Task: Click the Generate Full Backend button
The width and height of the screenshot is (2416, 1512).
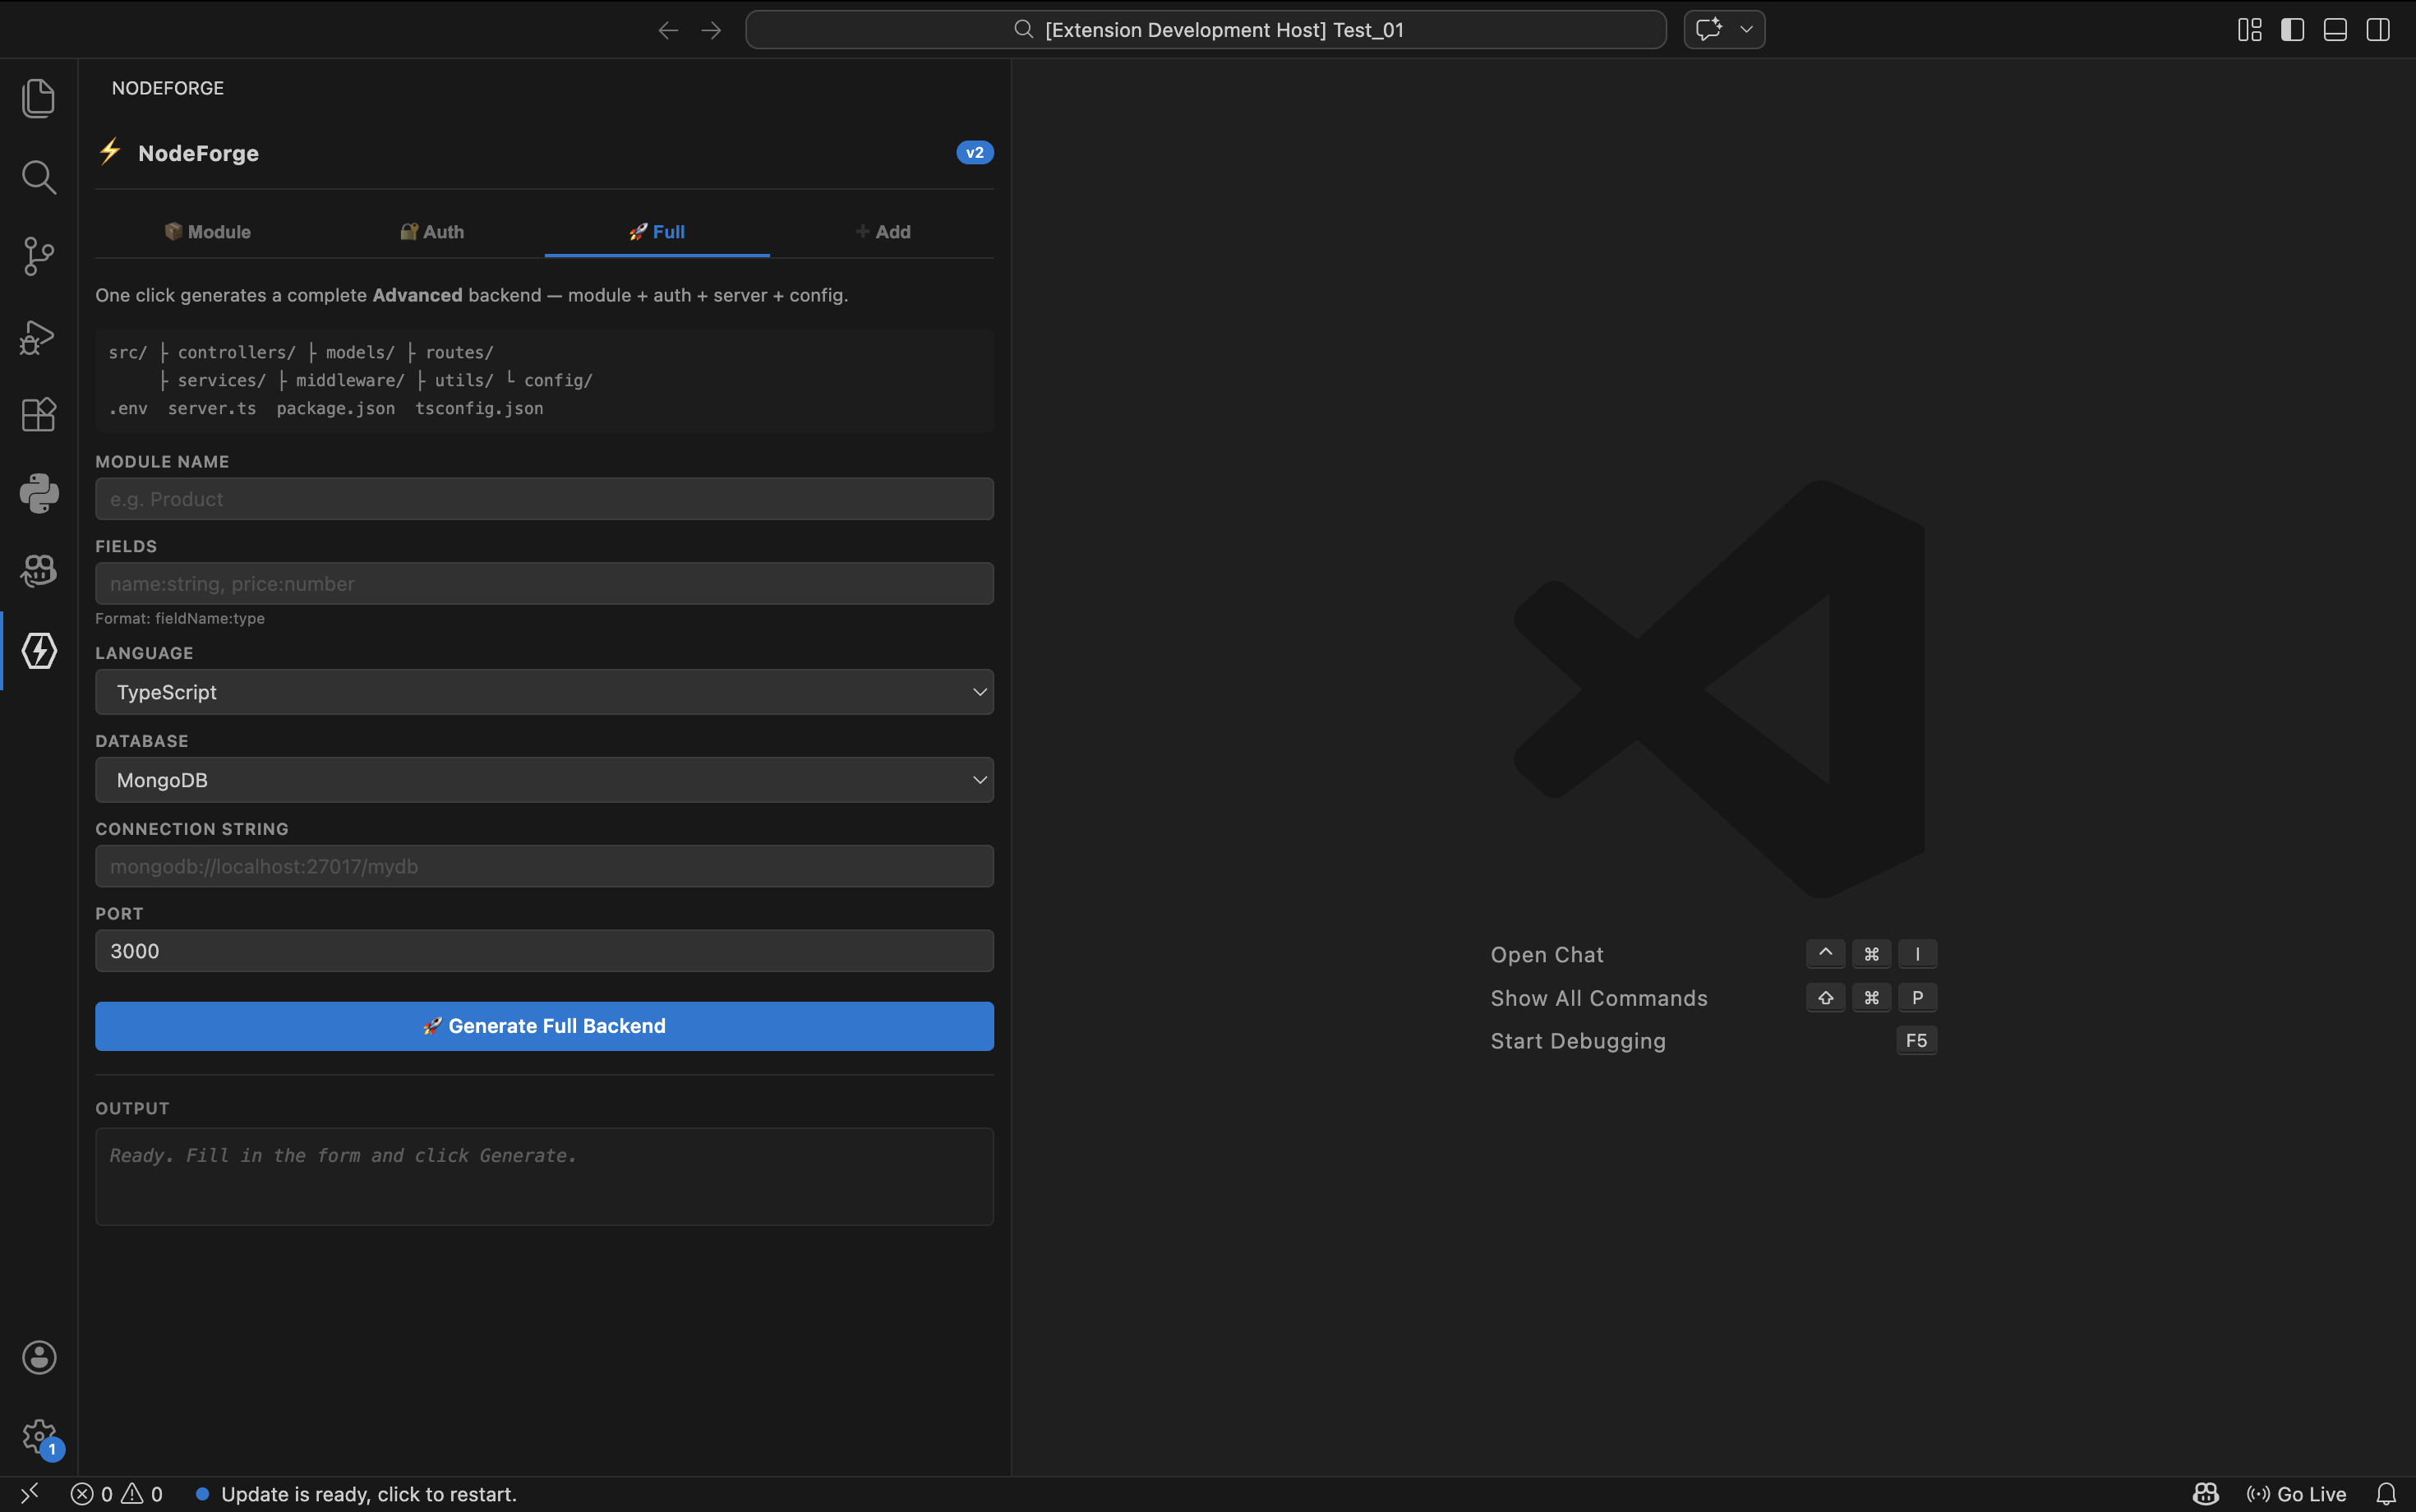Action: coord(544,1026)
